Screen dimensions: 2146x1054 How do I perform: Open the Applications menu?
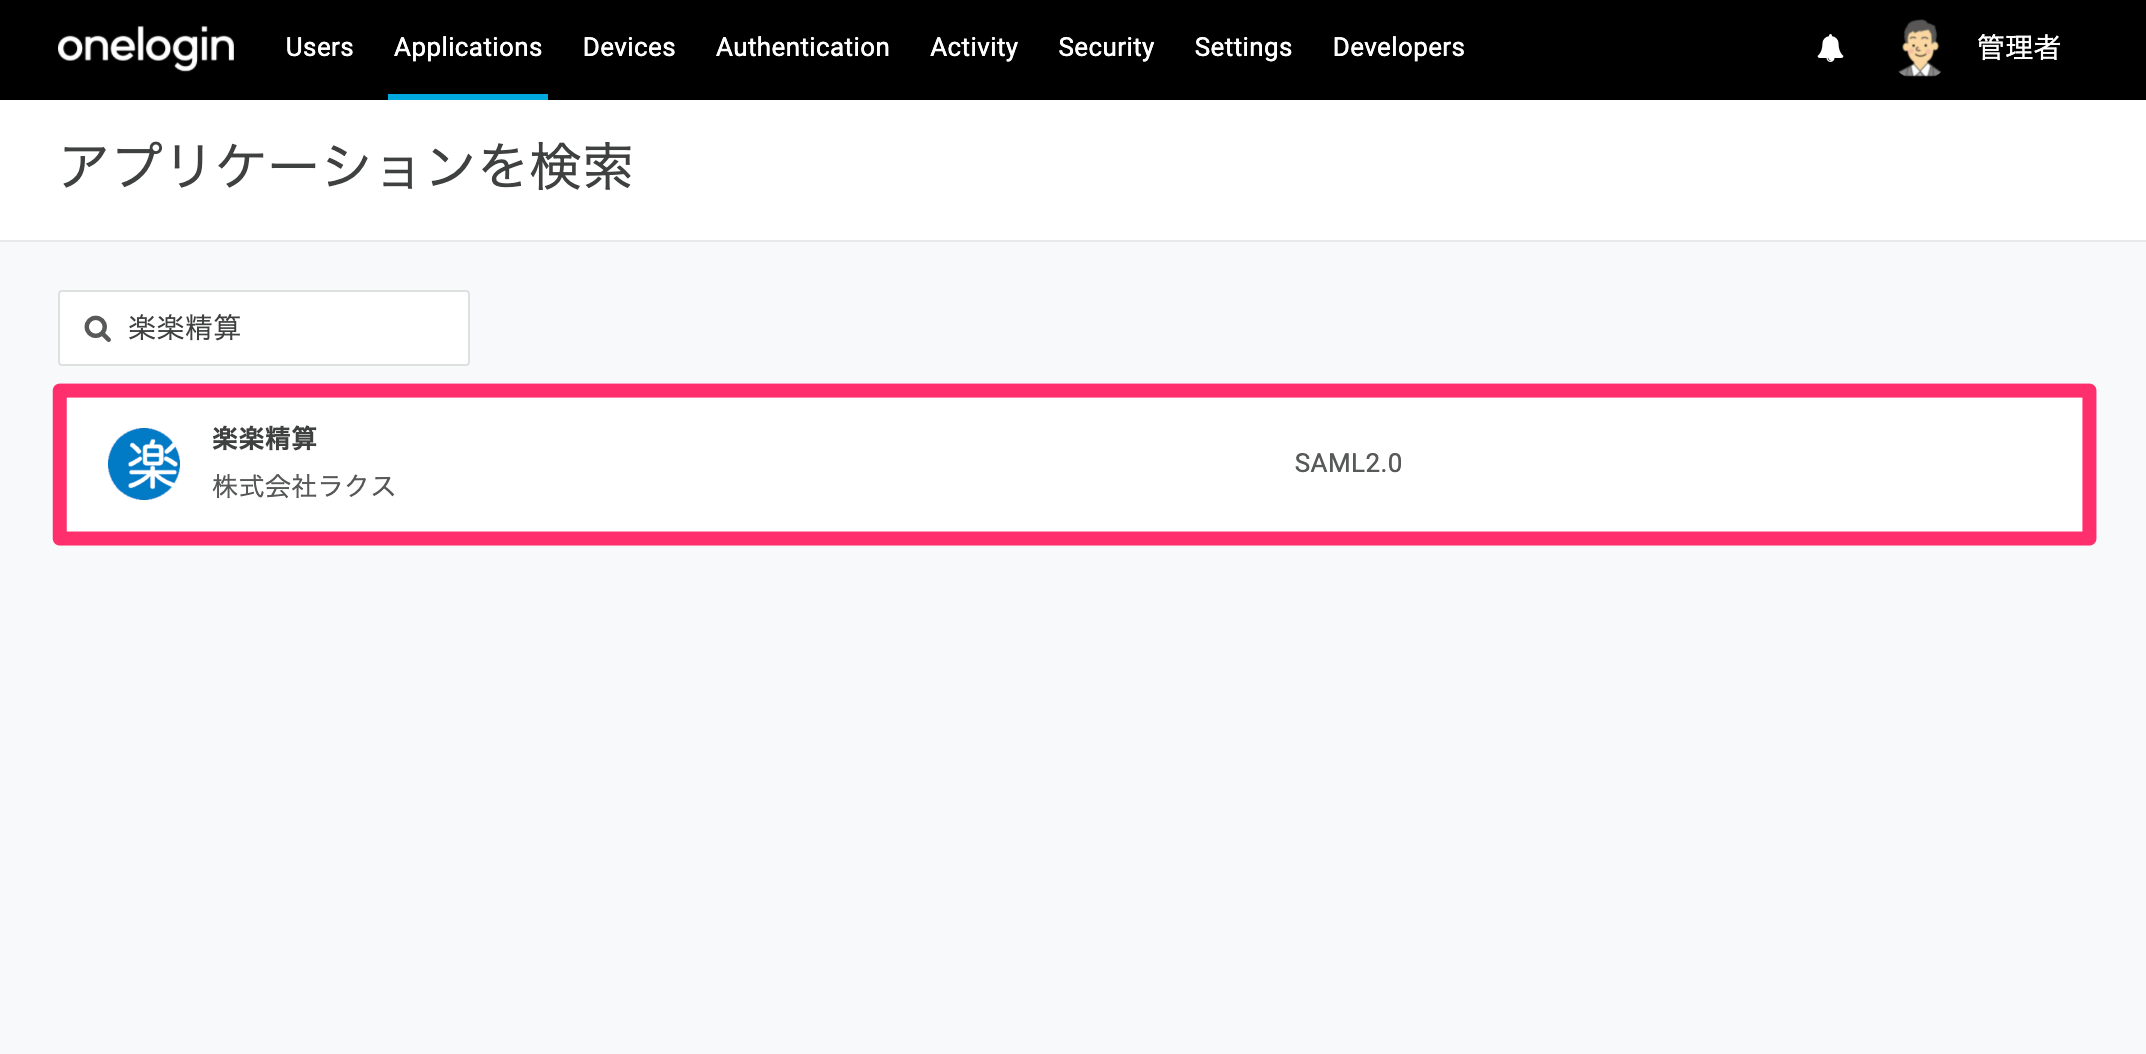coord(468,47)
